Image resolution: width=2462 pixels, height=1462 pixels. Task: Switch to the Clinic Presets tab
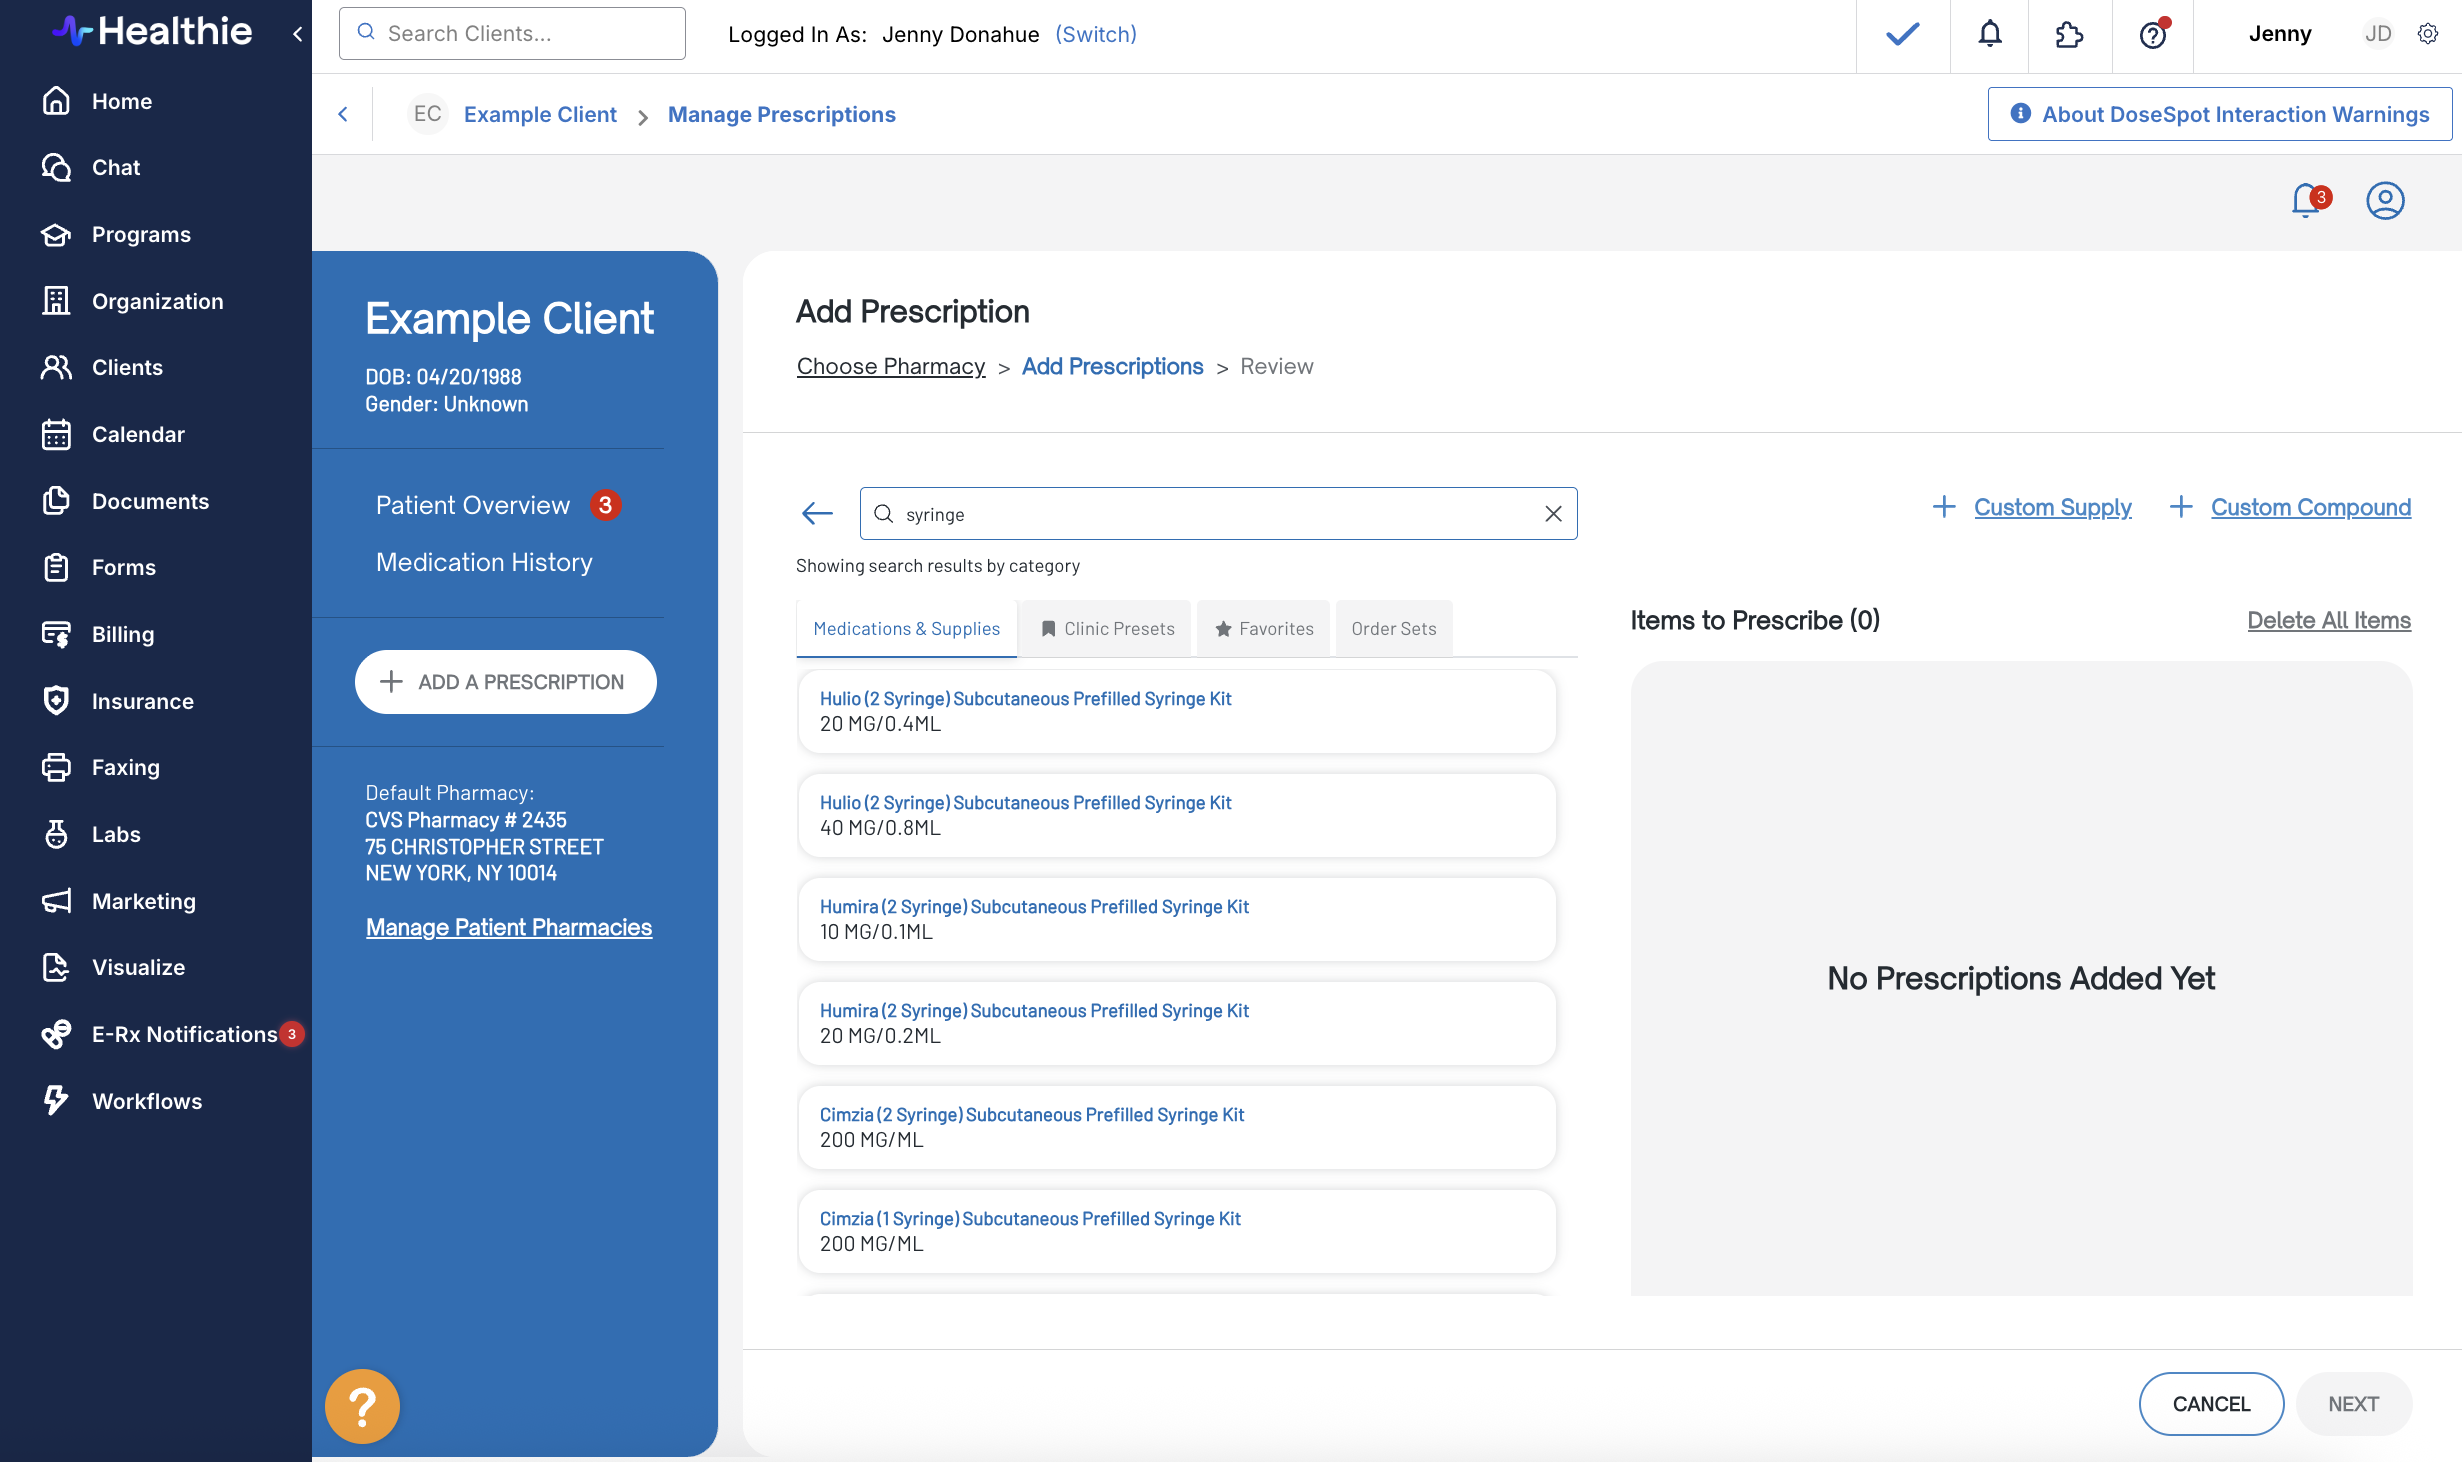1107,628
